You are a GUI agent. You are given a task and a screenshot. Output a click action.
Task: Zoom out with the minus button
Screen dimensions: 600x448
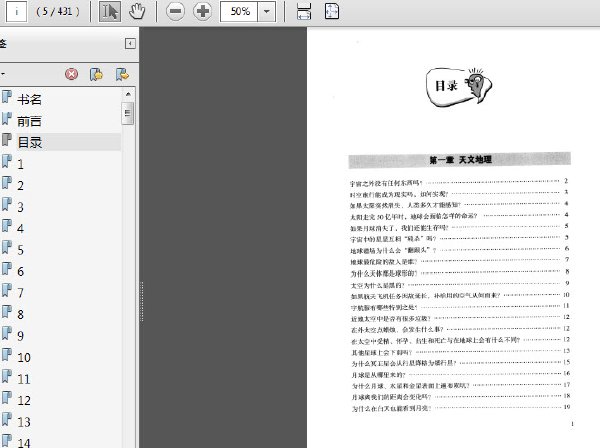tap(175, 11)
